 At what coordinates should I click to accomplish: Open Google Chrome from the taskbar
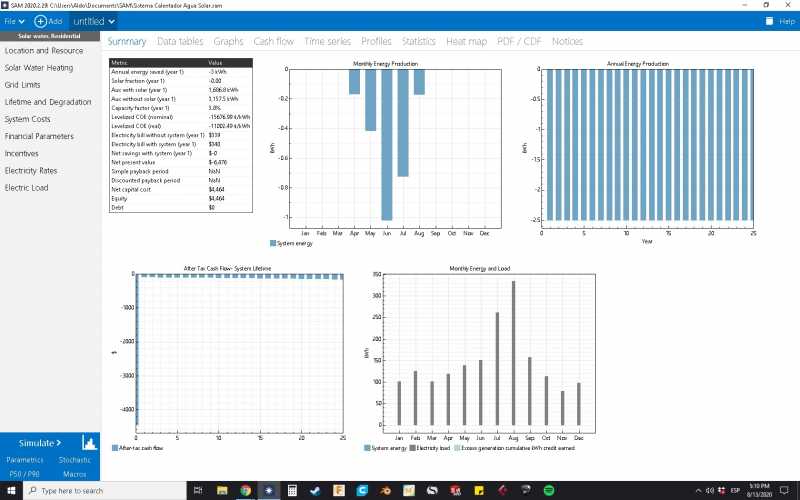(245, 491)
